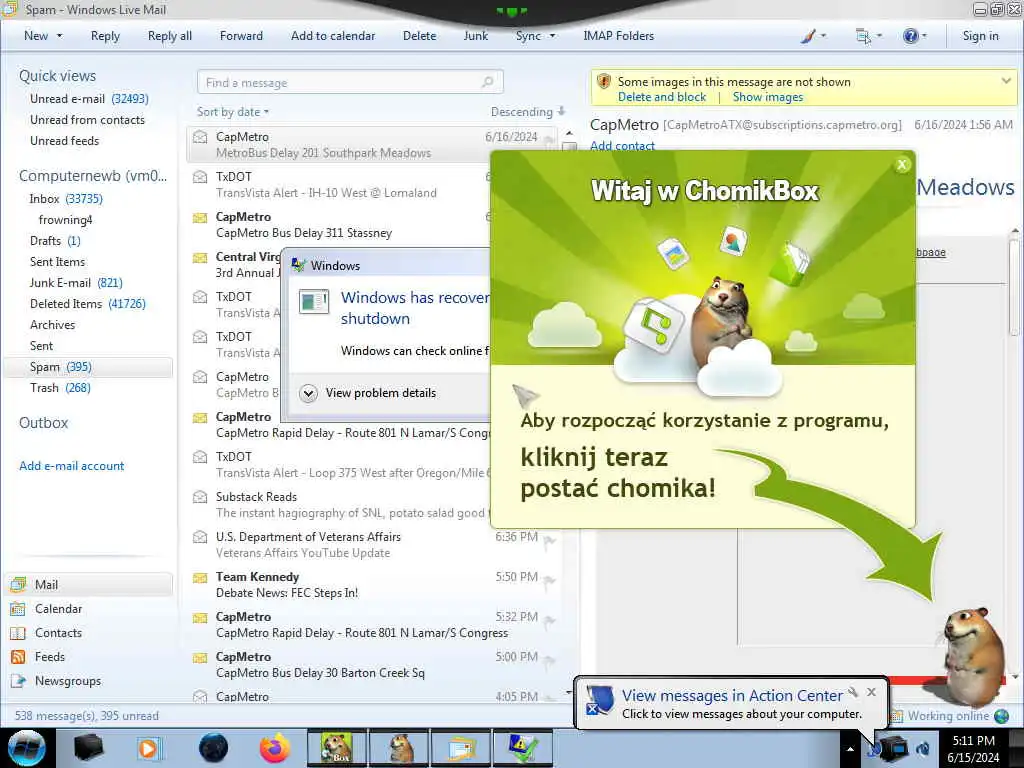1024x768 pixels.
Task: Click the search magnifier in Find a message
Action: pos(487,82)
